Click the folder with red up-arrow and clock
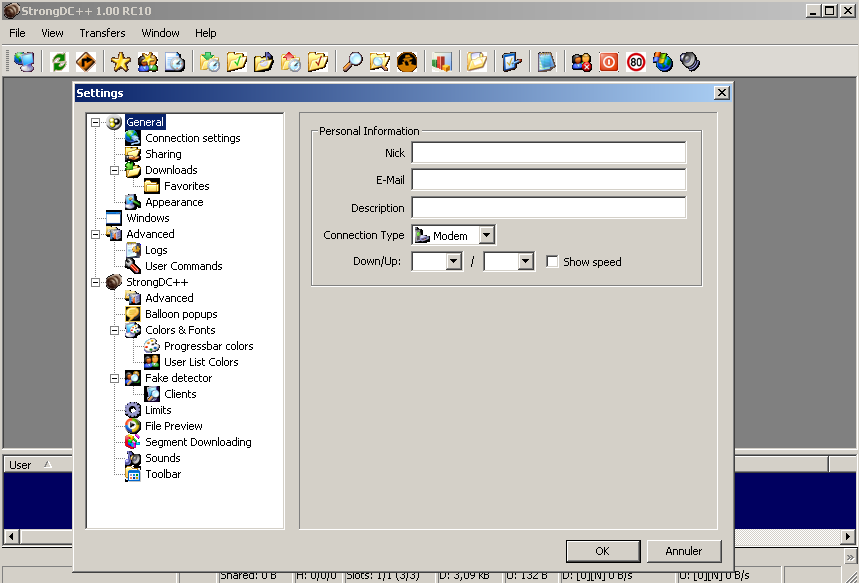The height and width of the screenshot is (583, 859). pyautogui.click(x=290, y=61)
